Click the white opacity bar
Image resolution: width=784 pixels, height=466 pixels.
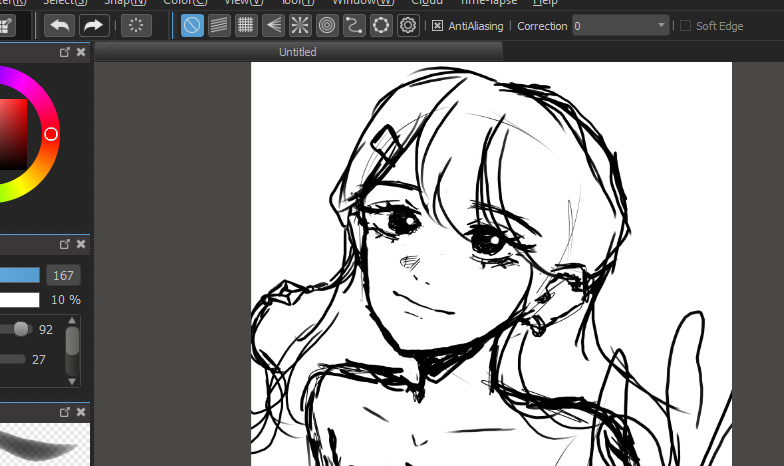click(20, 300)
